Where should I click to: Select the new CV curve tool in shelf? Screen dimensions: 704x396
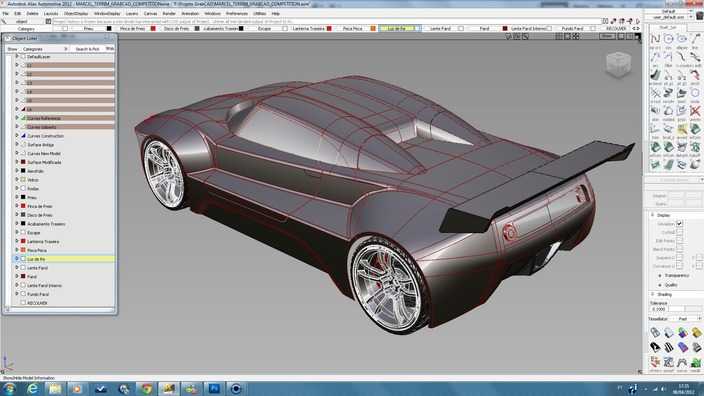pyautogui.click(x=655, y=40)
